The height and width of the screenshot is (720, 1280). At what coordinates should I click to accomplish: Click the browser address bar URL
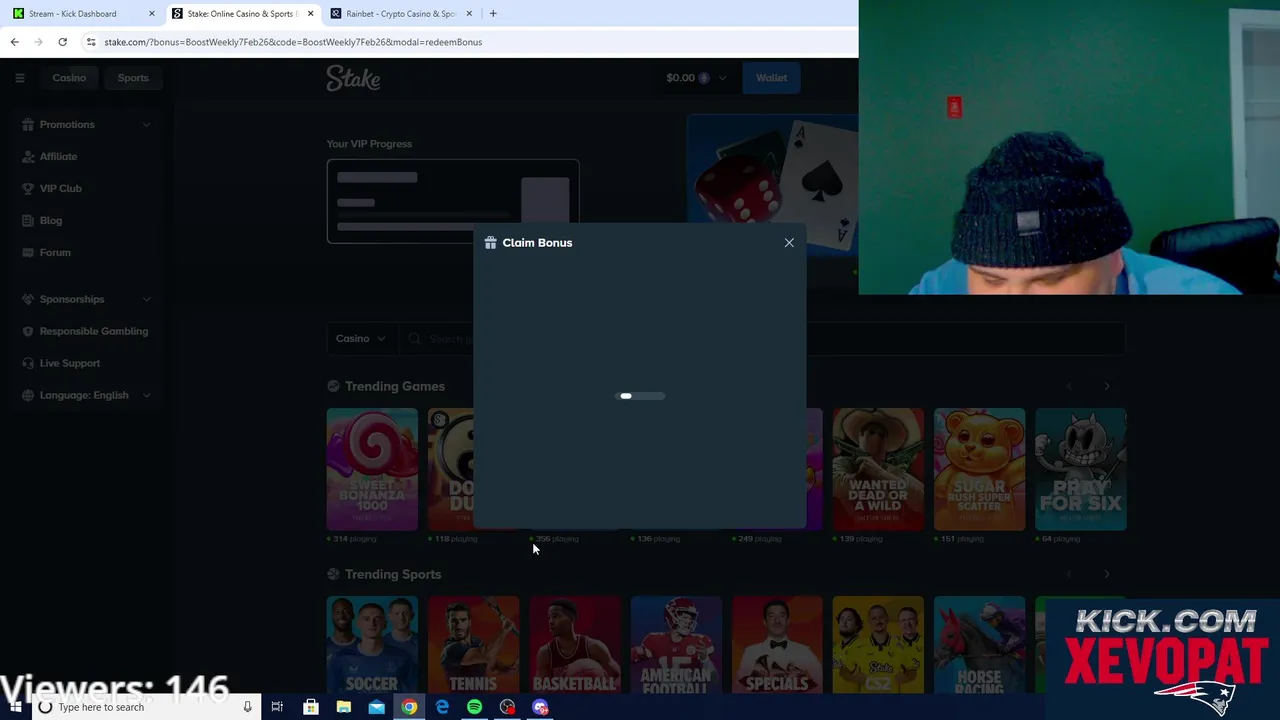tap(293, 42)
